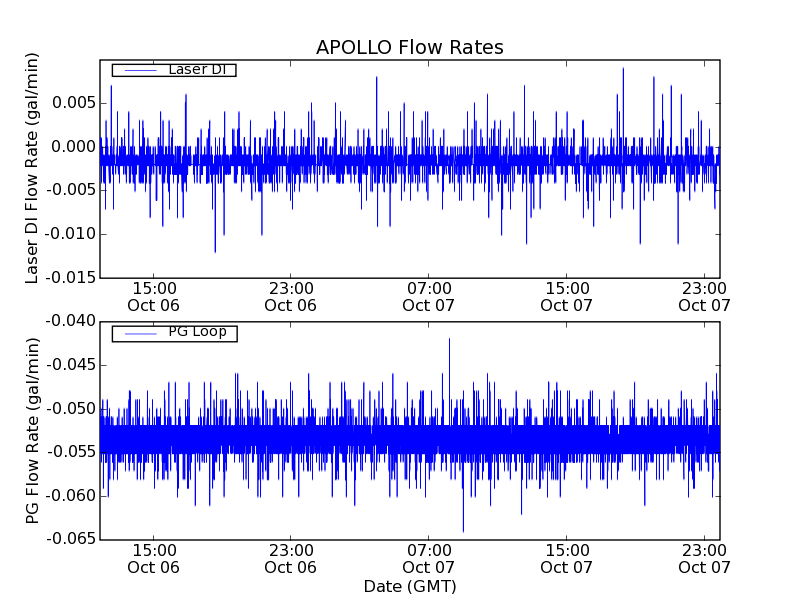Click the deepest negative spike in PG Loop plot

click(x=463, y=528)
